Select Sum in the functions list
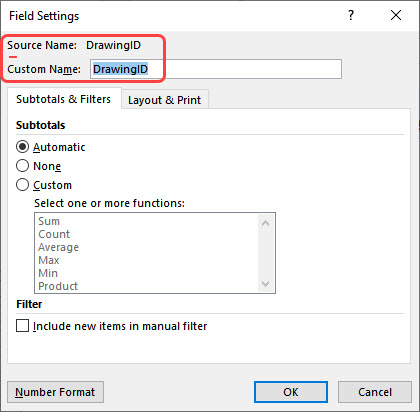 [49, 221]
